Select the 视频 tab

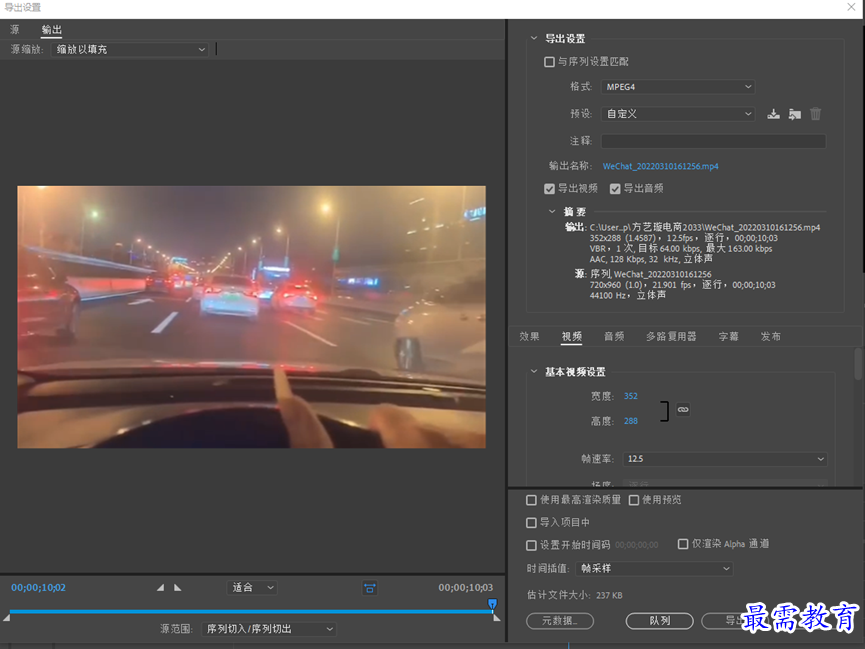572,337
